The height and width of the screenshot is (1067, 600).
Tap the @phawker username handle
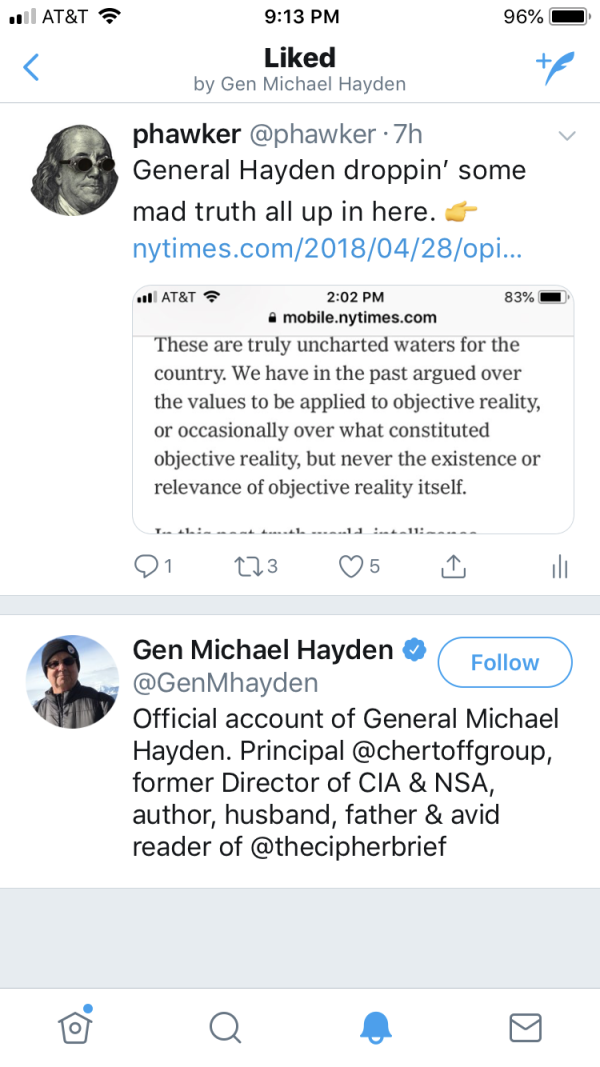click(308, 134)
